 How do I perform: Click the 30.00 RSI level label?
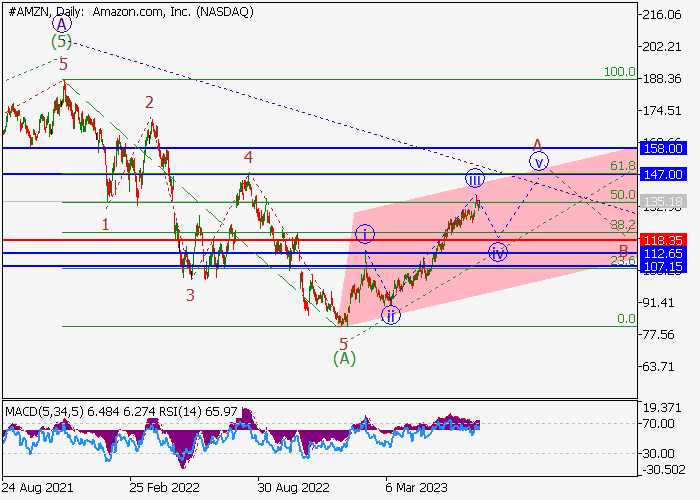658,454
